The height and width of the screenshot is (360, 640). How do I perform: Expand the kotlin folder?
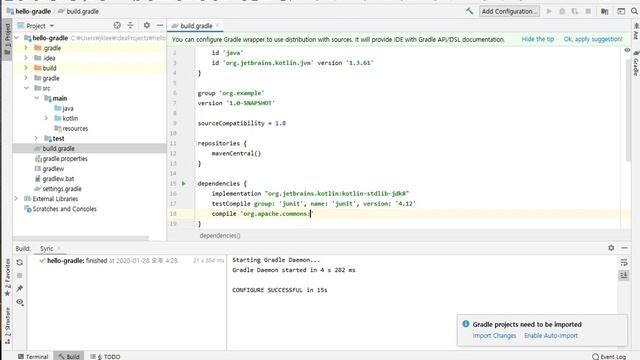coord(46,118)
